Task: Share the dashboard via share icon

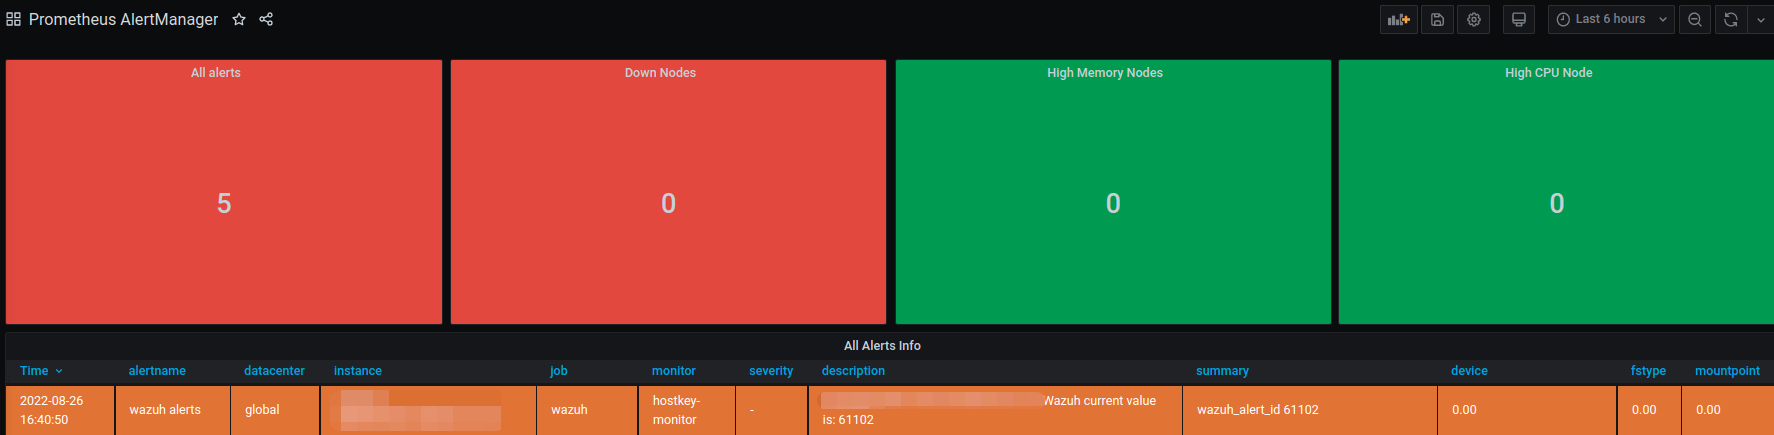Action: (266, 19)
